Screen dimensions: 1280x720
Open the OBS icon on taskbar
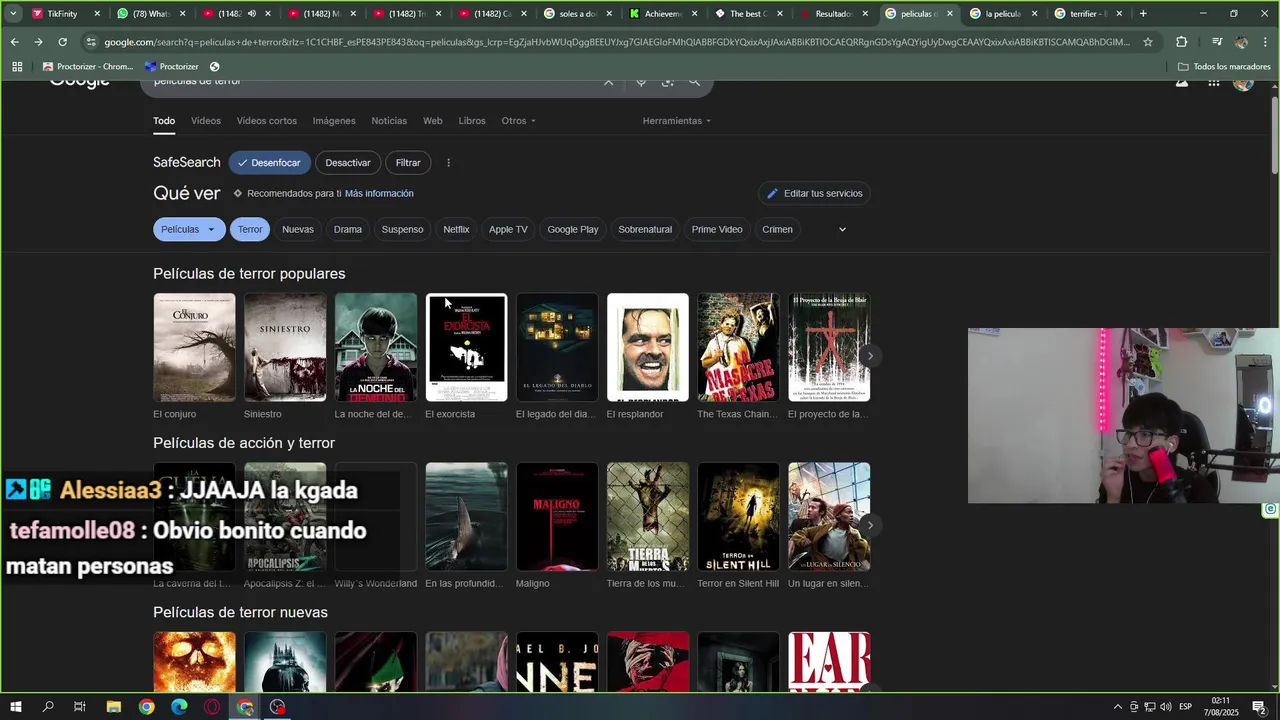click(278, 707)
